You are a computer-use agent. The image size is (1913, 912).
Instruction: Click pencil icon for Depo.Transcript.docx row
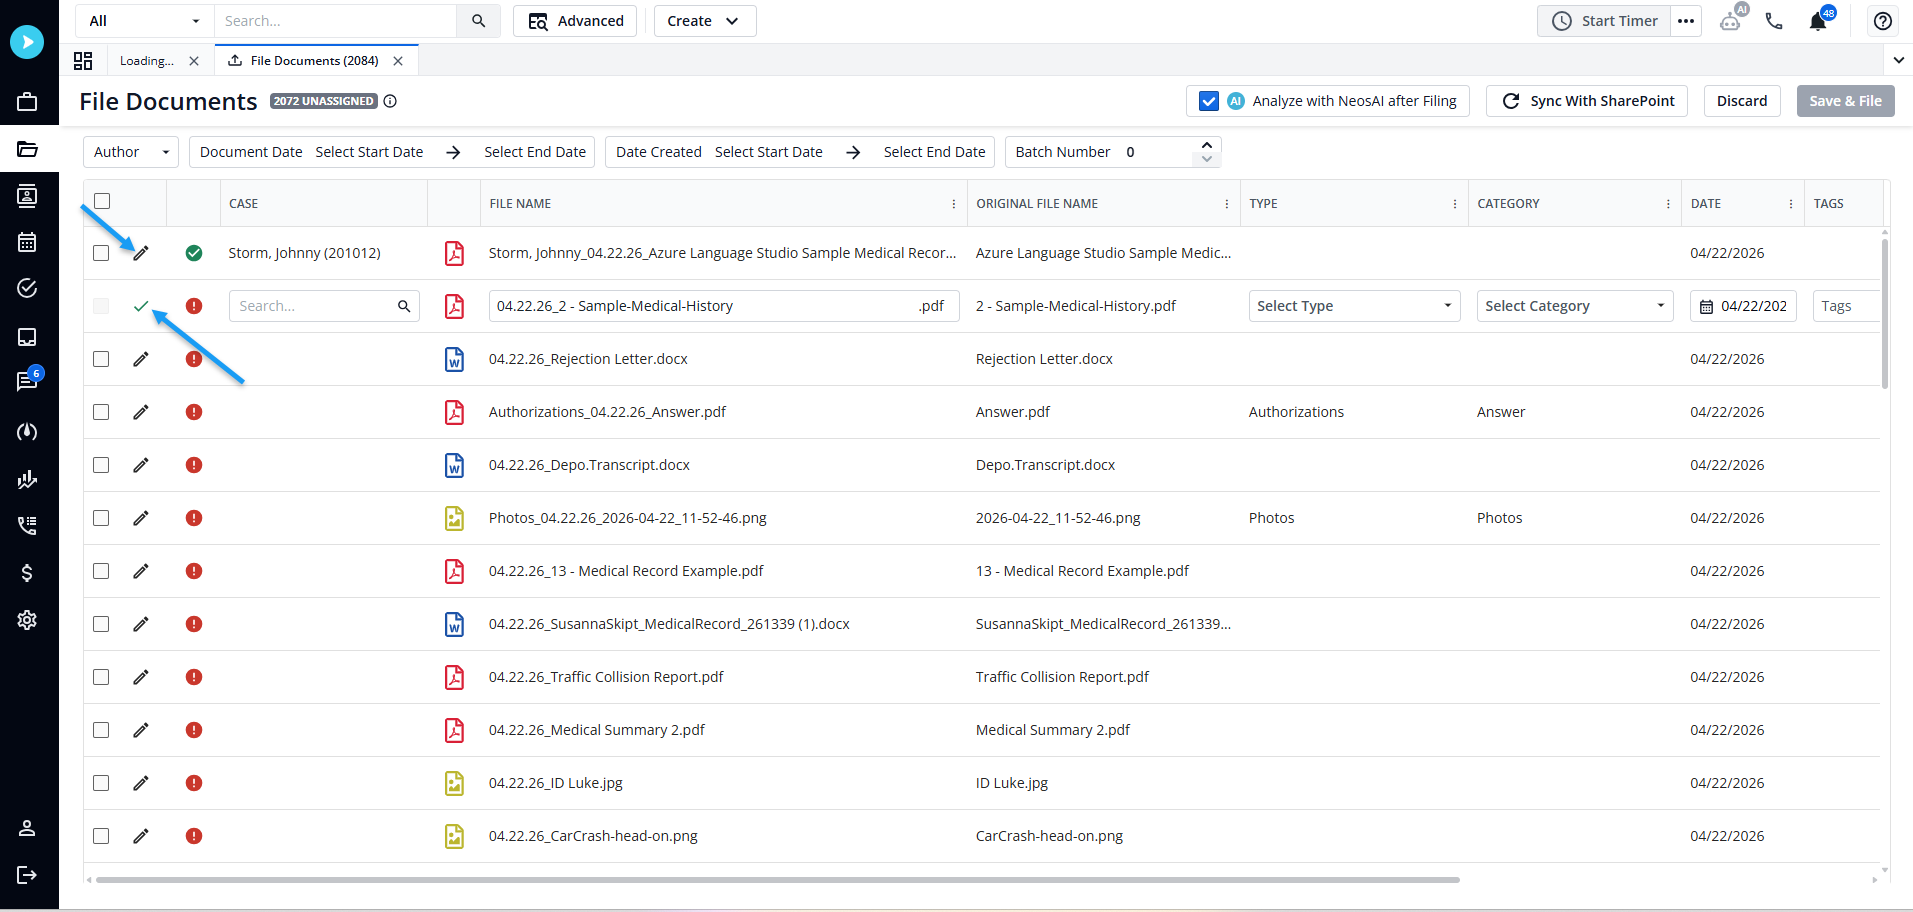[141, 465]
